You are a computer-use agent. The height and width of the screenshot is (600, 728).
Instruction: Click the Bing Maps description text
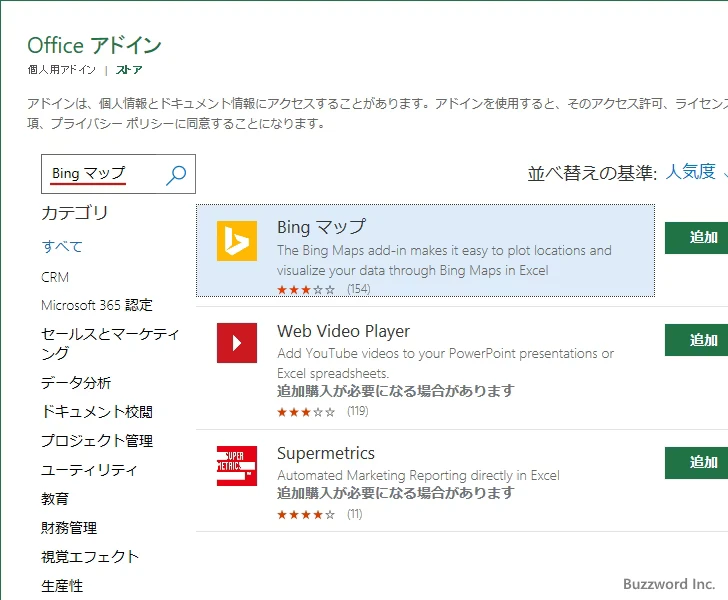pyautogui.click(x=444, y=260)
